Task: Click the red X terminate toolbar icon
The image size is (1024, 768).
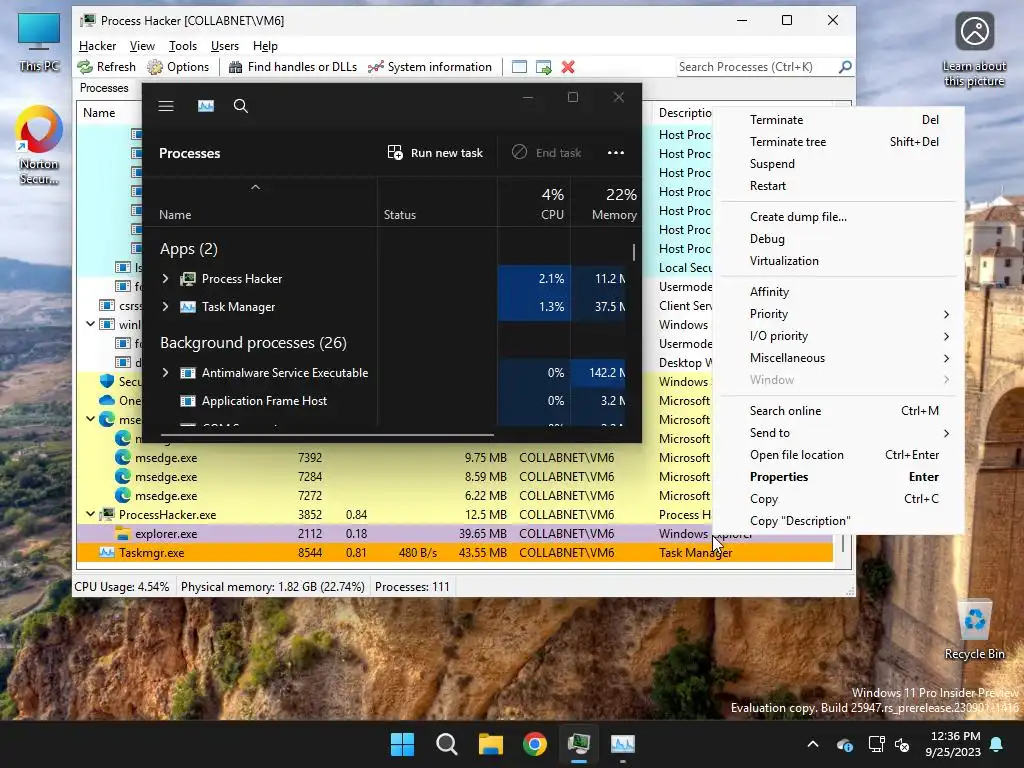Action: coord(568,67)
